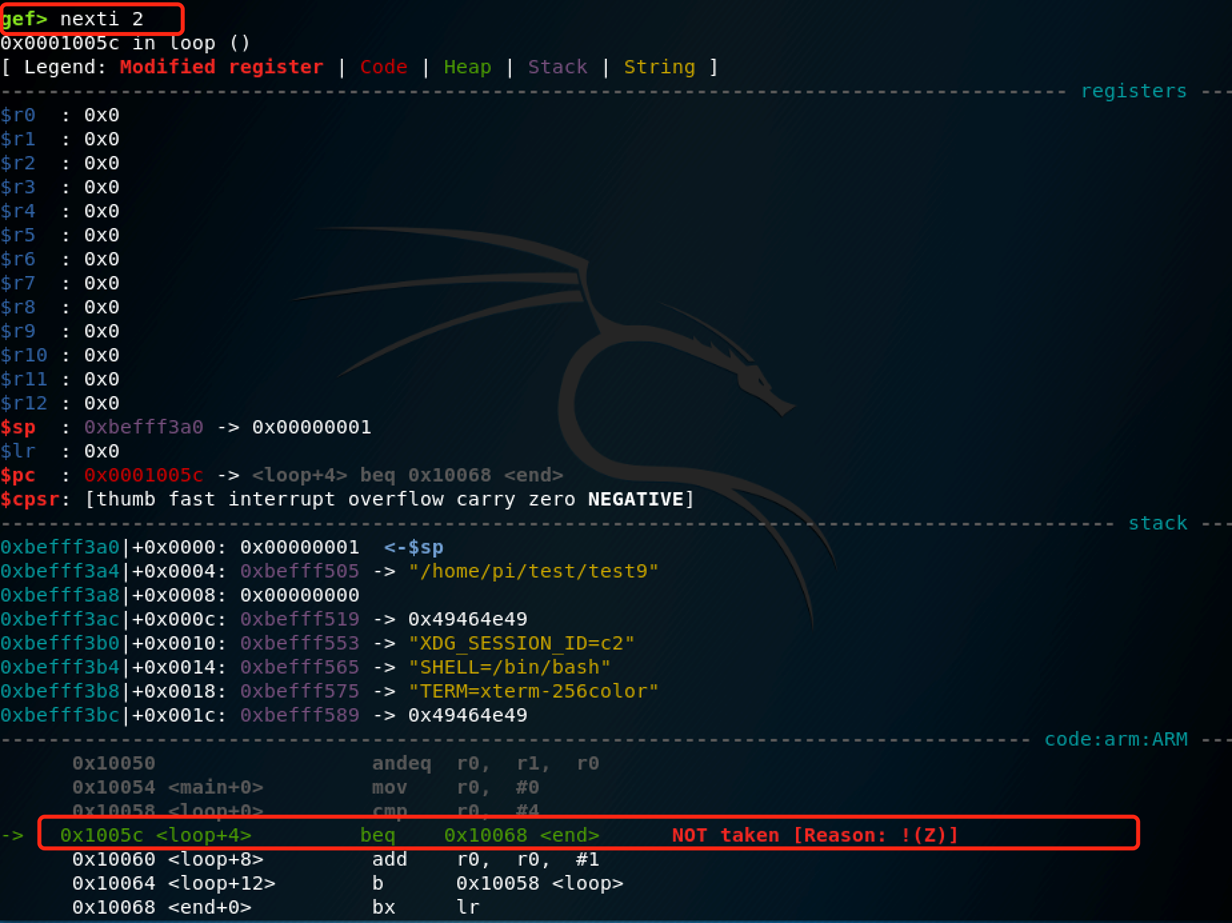Select the $r6 register row
Image resolution: width=1232 pixels, height=923 pixels.
pos(60,259)
